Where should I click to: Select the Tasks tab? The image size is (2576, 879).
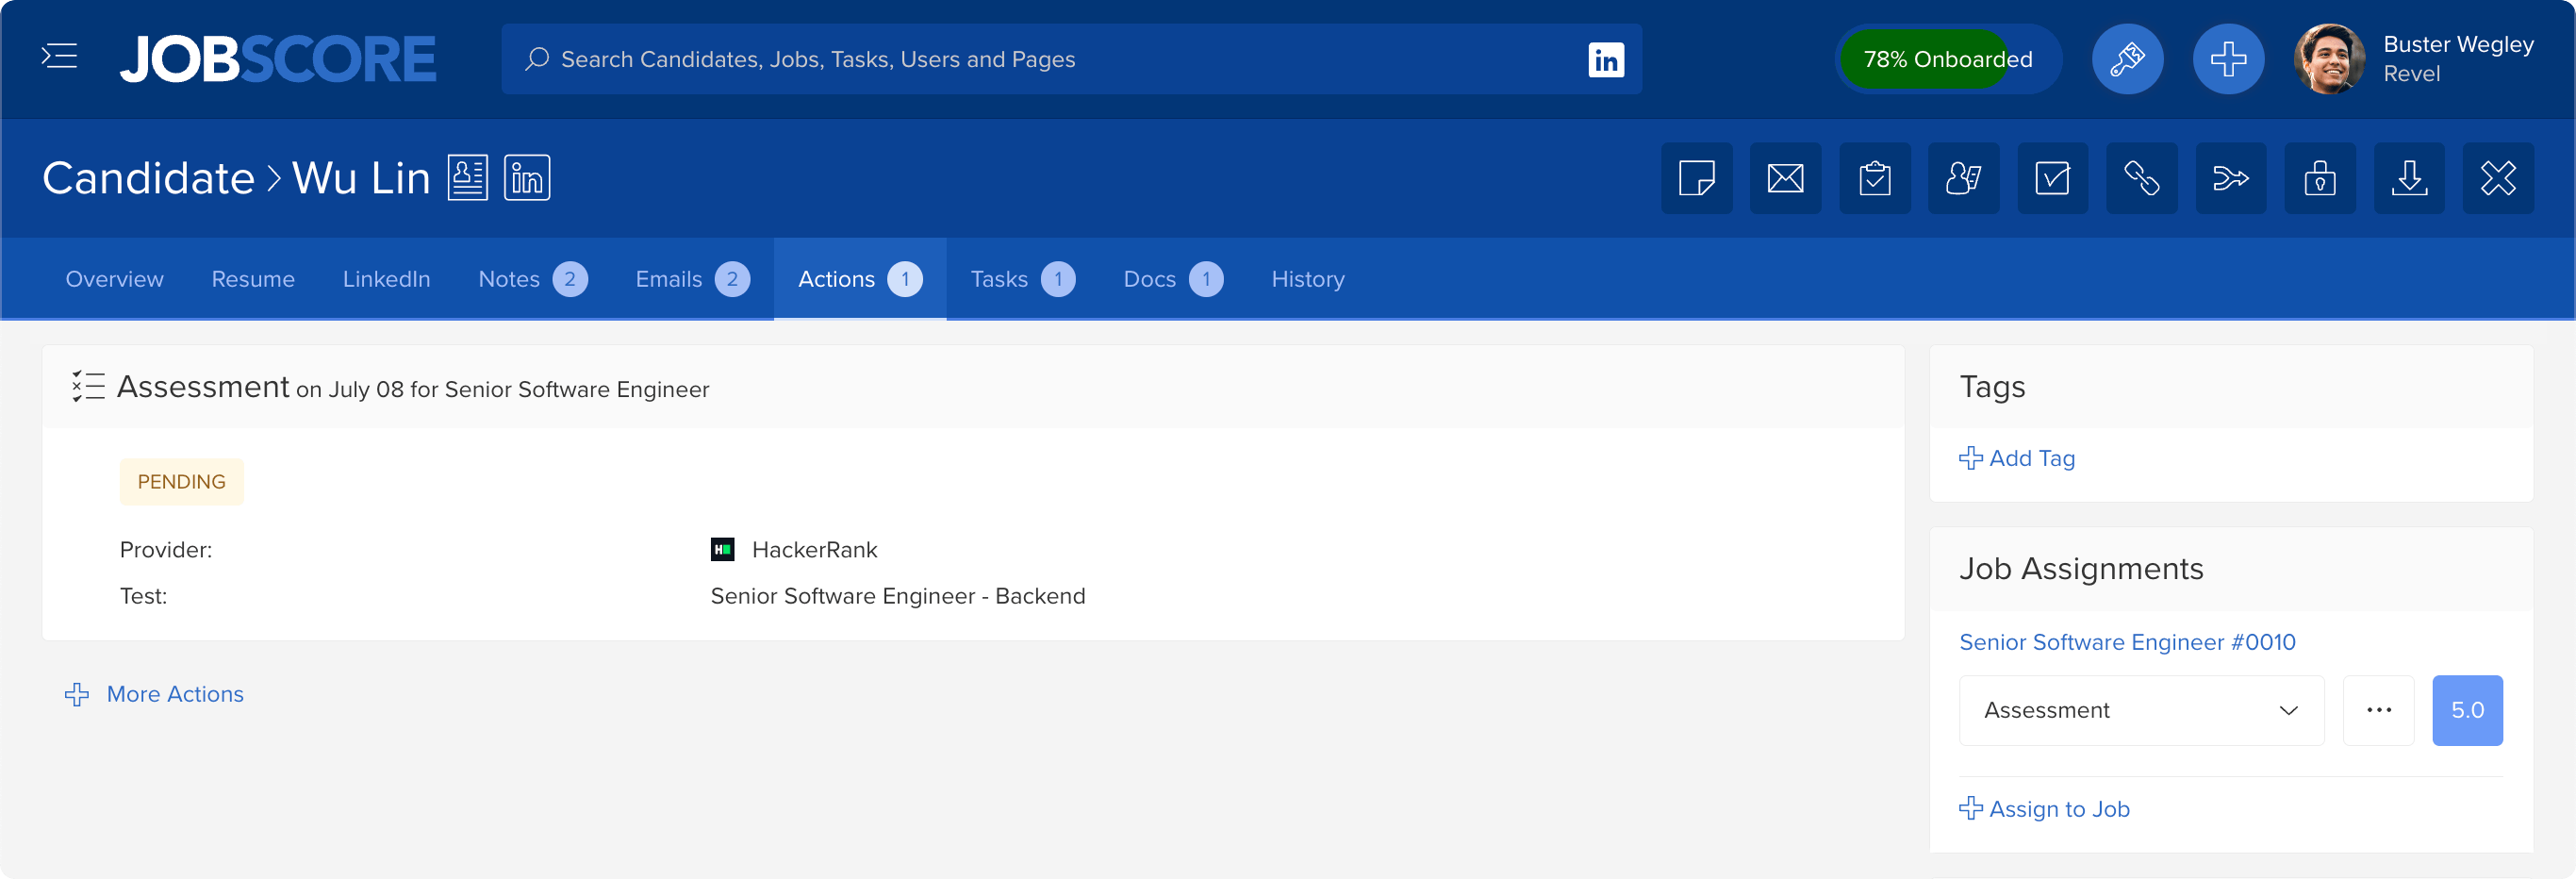[x=1023, y=279]
